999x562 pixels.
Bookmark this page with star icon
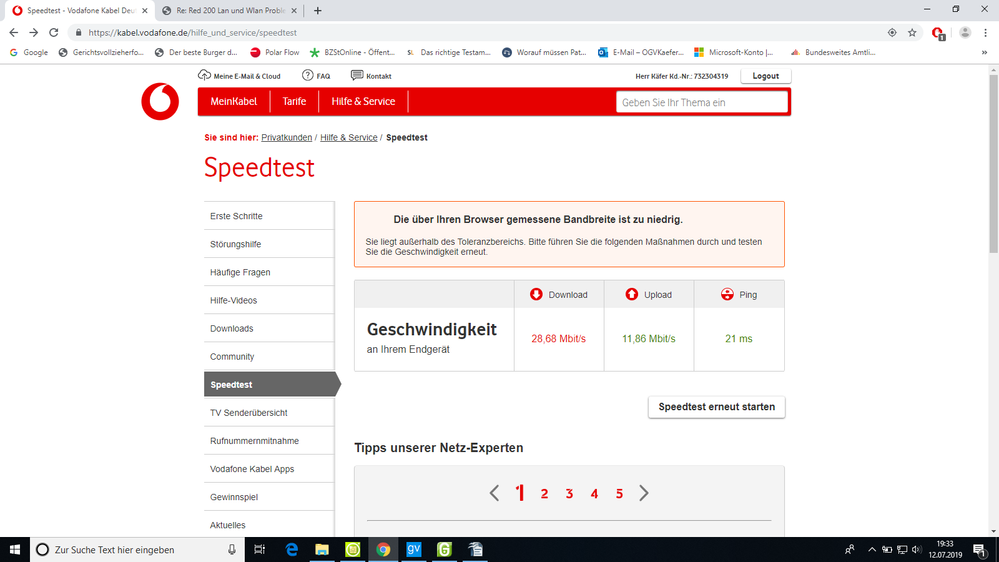pyautogui.click(x=912, y=32)
